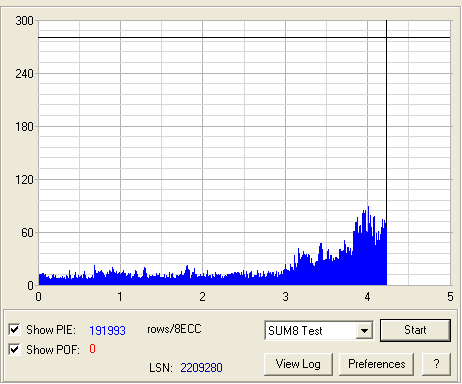The image size is (462, 384).
Task: Click the red POF count value
Action: coord(92,349)
